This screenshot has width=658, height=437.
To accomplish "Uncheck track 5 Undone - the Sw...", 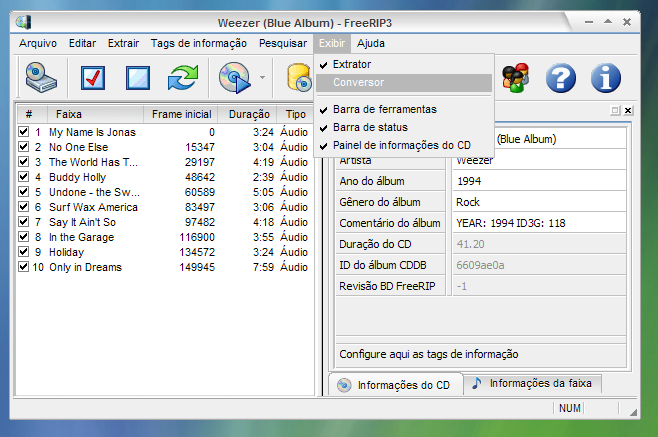I will click(24, 192).
